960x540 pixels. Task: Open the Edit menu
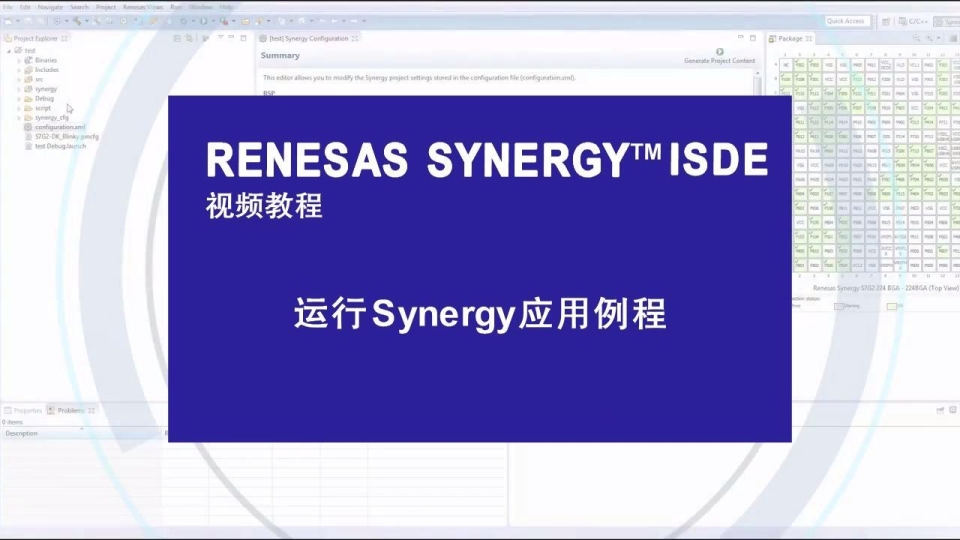coord(25,7)
